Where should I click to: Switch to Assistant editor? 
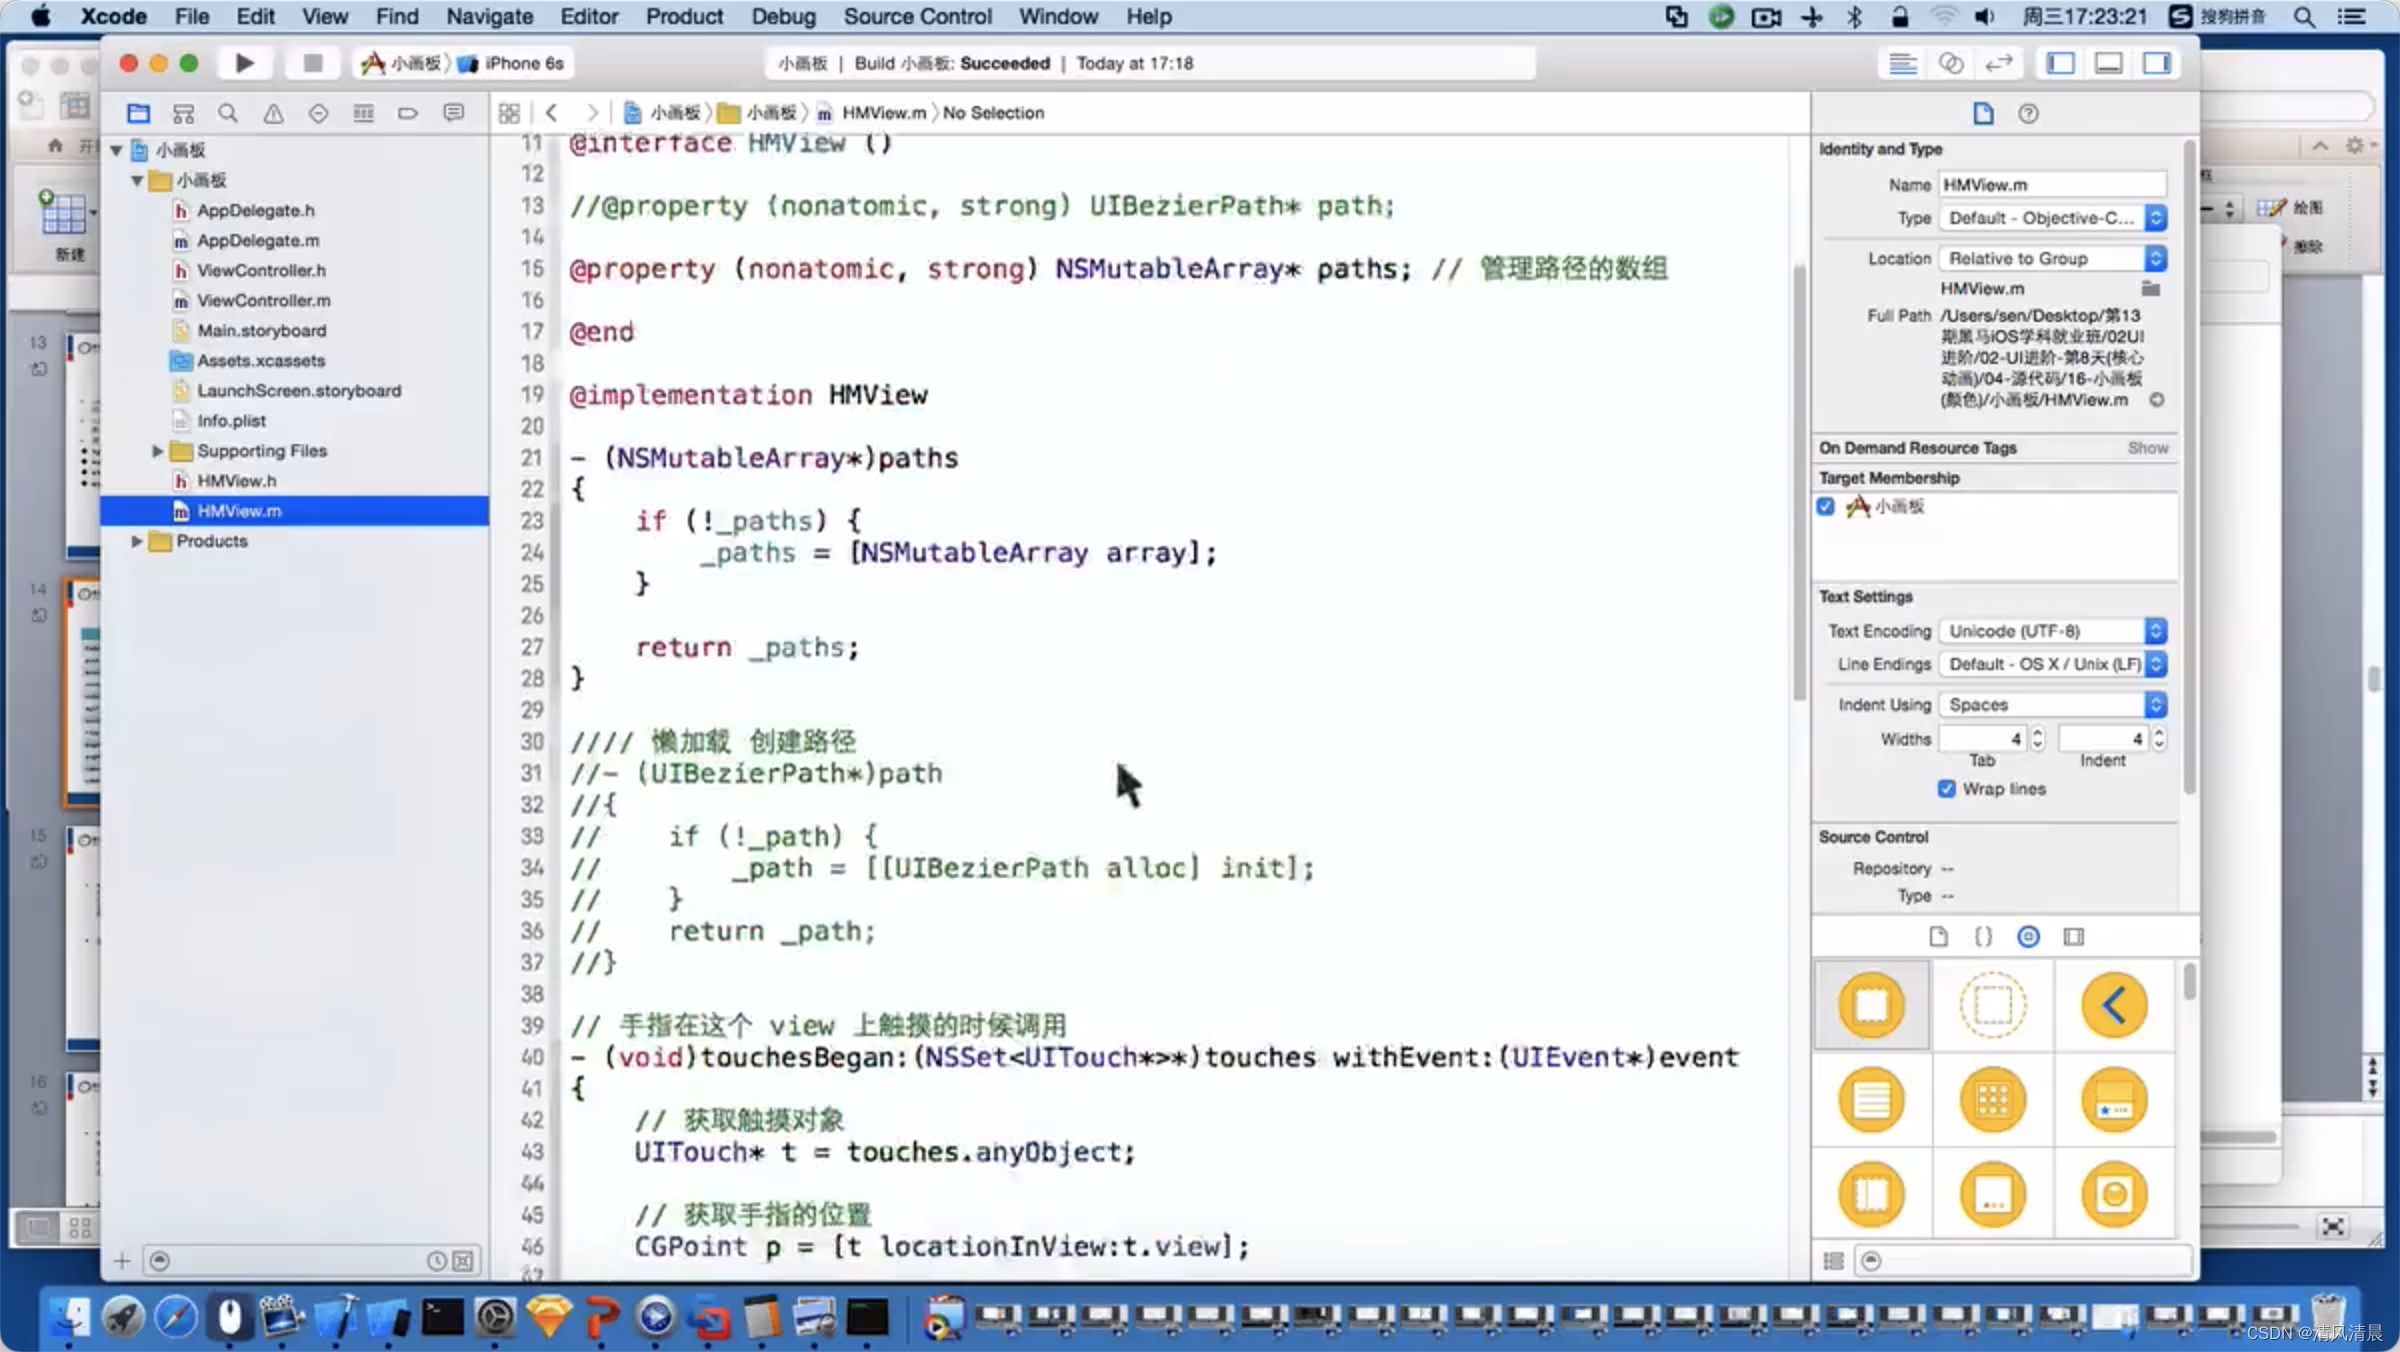click(x=1950, y=63)
